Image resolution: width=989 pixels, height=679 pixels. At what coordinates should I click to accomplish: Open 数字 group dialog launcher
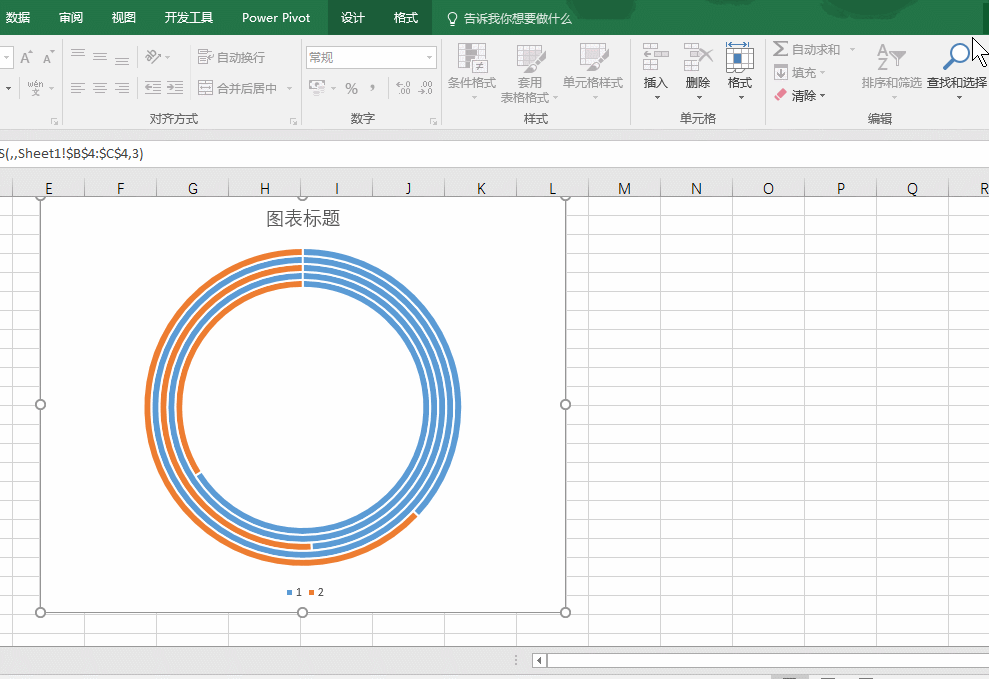(433, 121)
